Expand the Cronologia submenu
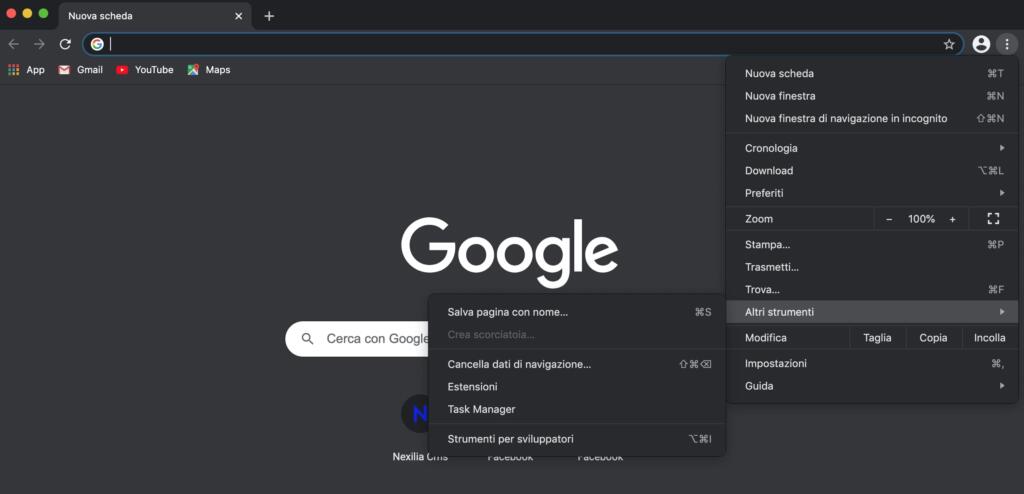This screenshot has width=1024, height=494. pyautogui.click(x=874, y=148)
